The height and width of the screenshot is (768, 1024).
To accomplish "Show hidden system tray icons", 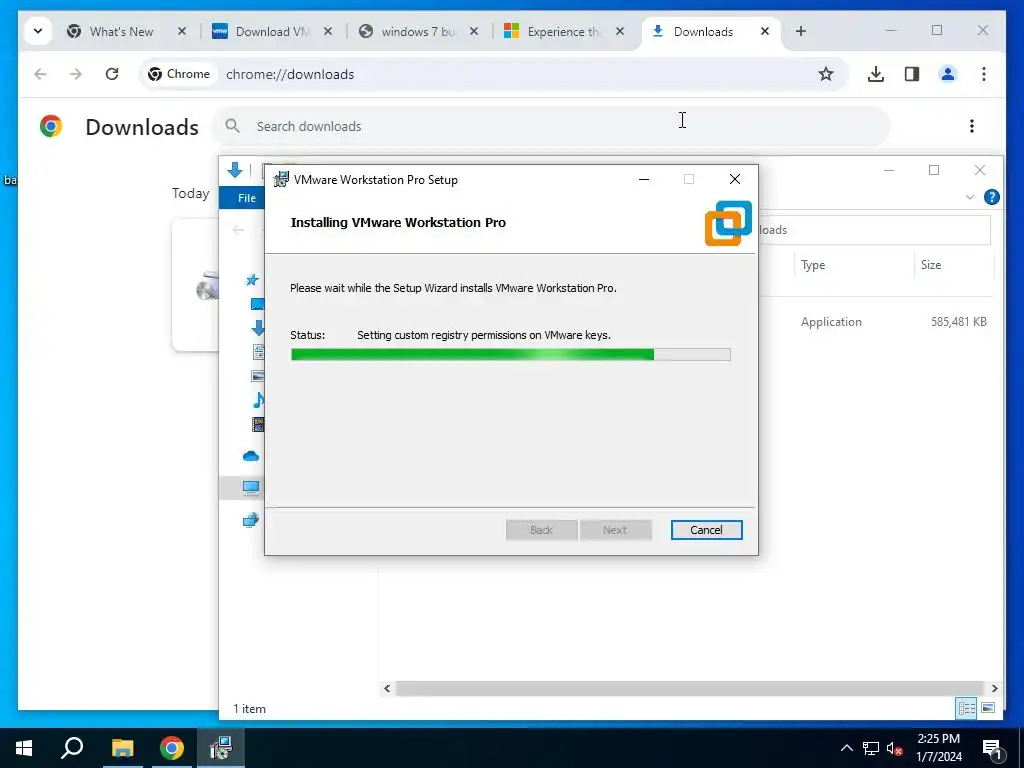I will 846,748.
